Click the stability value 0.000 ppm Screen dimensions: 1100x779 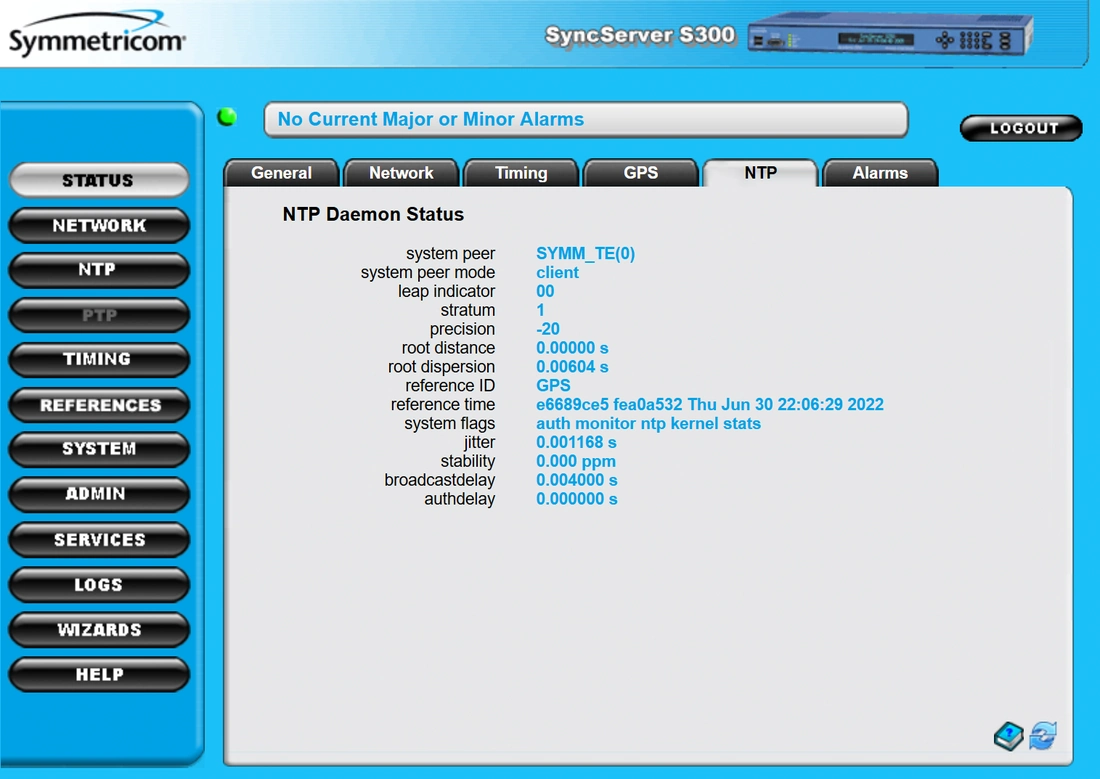(575, 462)
